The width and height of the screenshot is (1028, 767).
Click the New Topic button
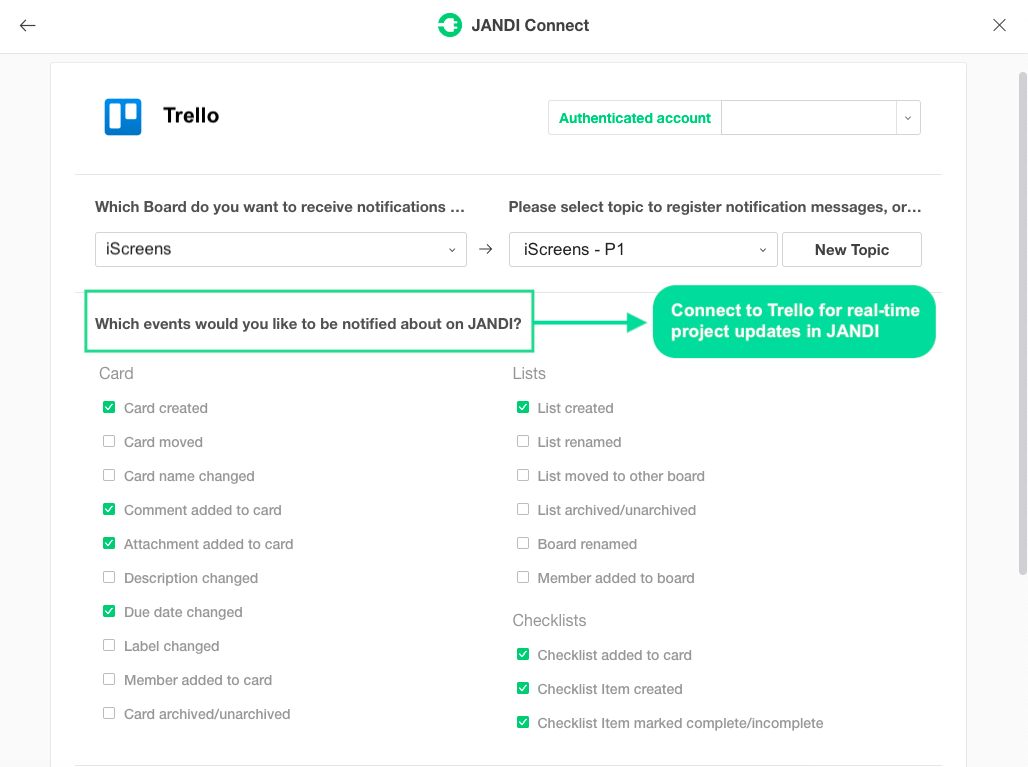pos(852,250)
